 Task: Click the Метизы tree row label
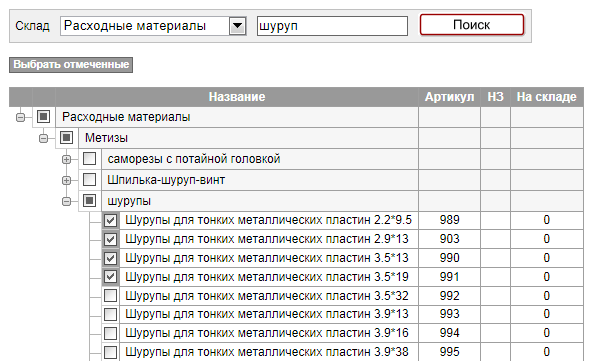point(106,138)
